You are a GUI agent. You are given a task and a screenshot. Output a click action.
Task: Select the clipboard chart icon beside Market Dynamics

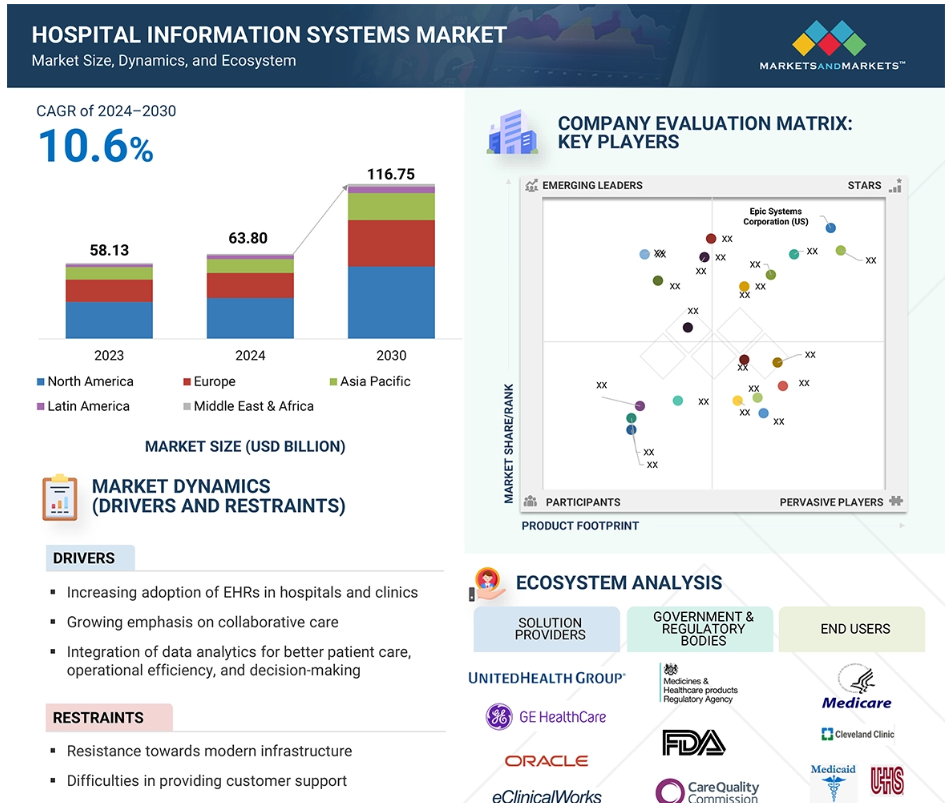tap(59, 498)
